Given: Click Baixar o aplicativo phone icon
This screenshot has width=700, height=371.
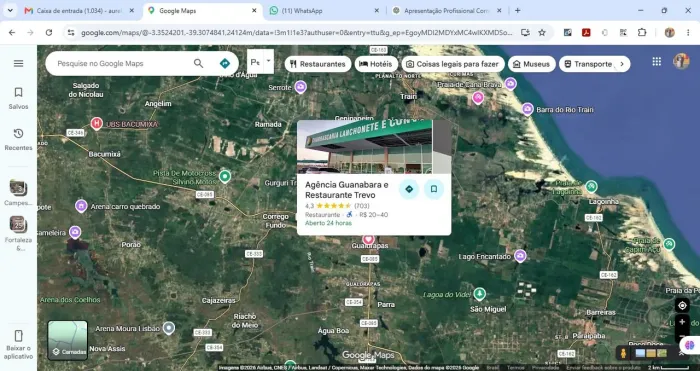Looking at the screenshot, I should 18,336.
